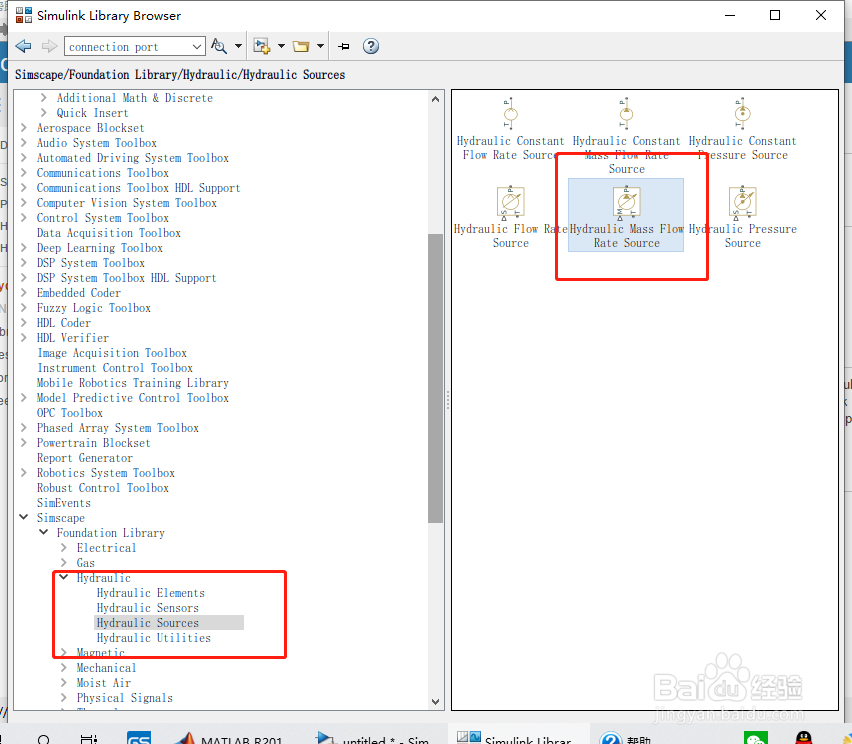Select Powertrain Blockset library
The image size is (852, 744).
pyautogui.click(x=93, y=443)
